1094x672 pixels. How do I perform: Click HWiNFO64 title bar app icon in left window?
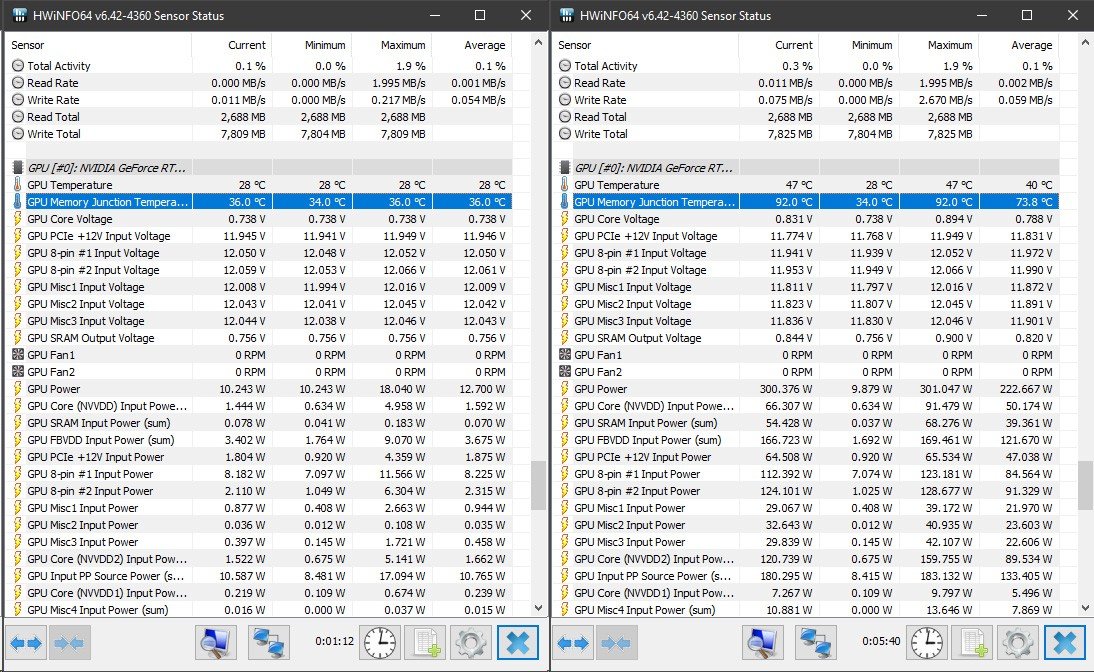pos(19,15)
